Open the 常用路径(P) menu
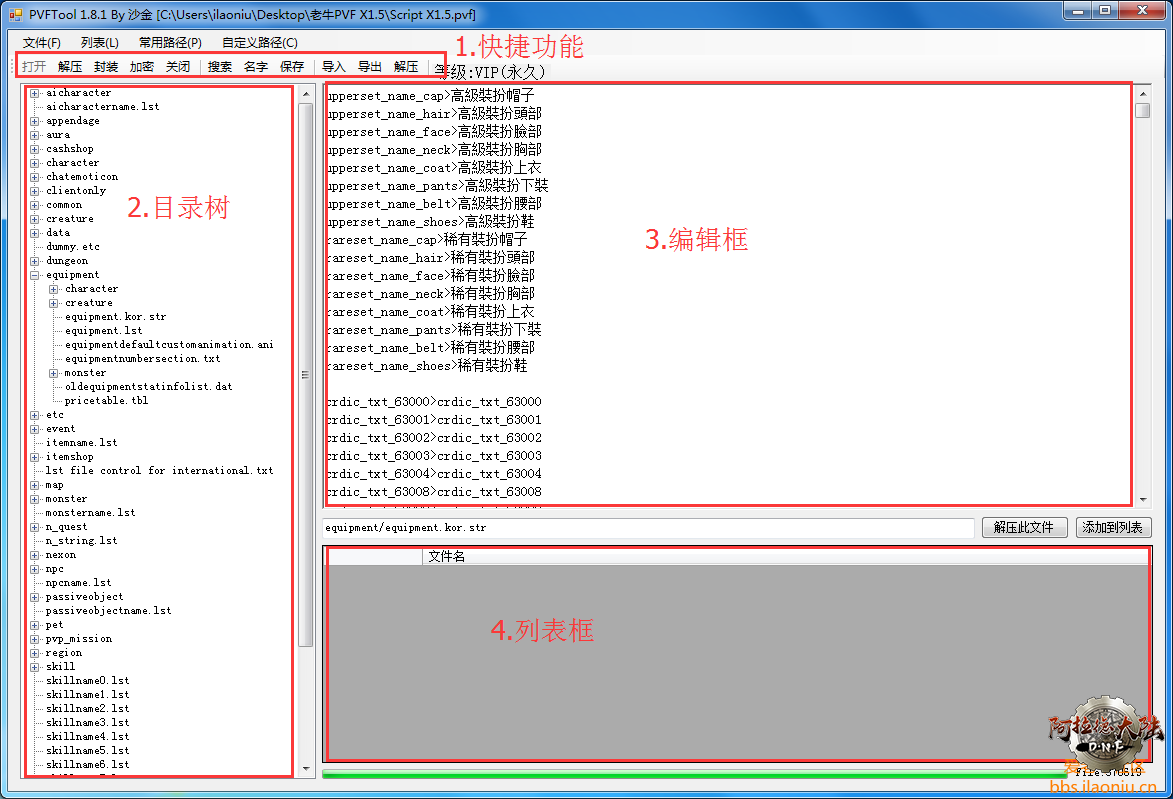Viewport: 1173px width, 799px height. click(x=170, y=43)
